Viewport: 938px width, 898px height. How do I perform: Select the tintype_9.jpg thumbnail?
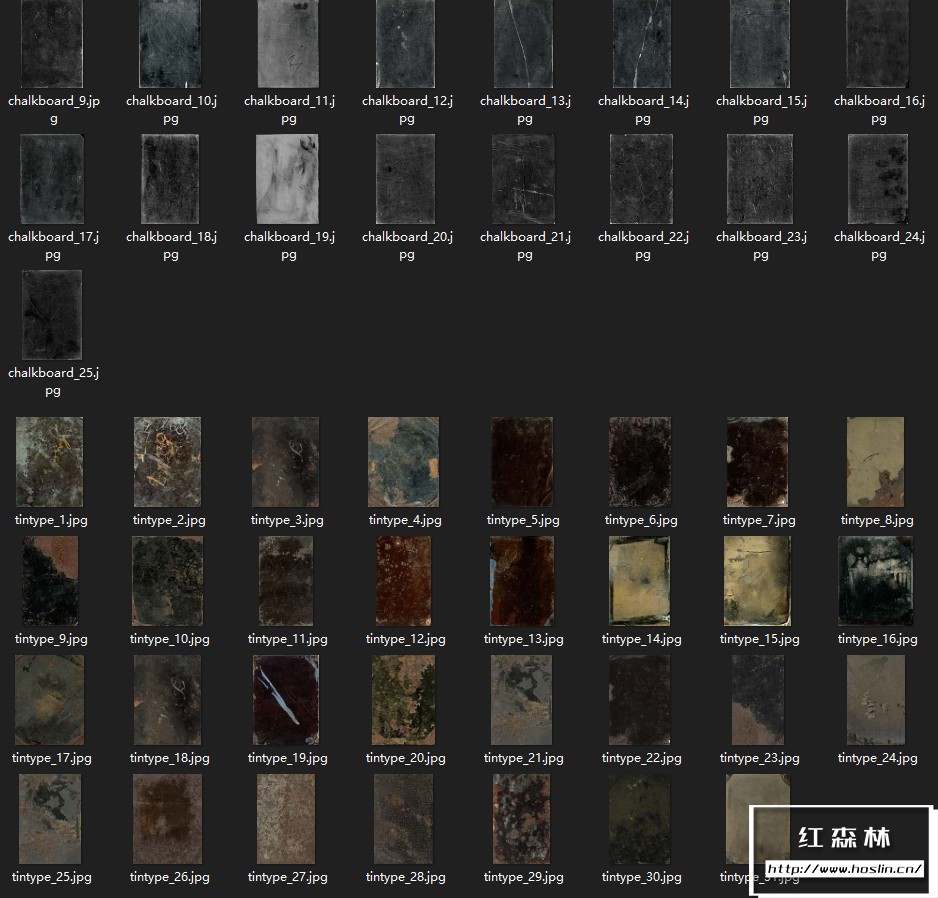click(50, 581)
